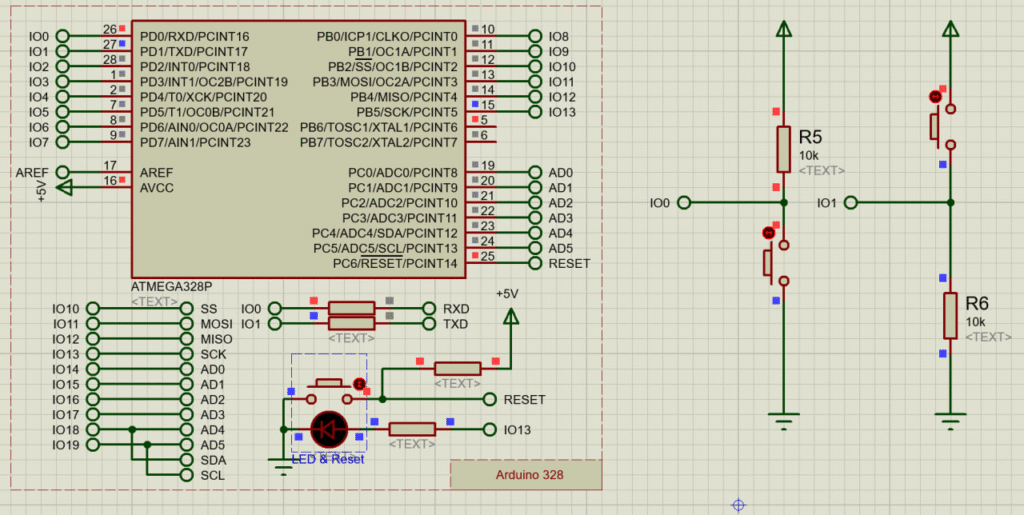Select resistor connecting IO1 to TXD

(351, 323)
